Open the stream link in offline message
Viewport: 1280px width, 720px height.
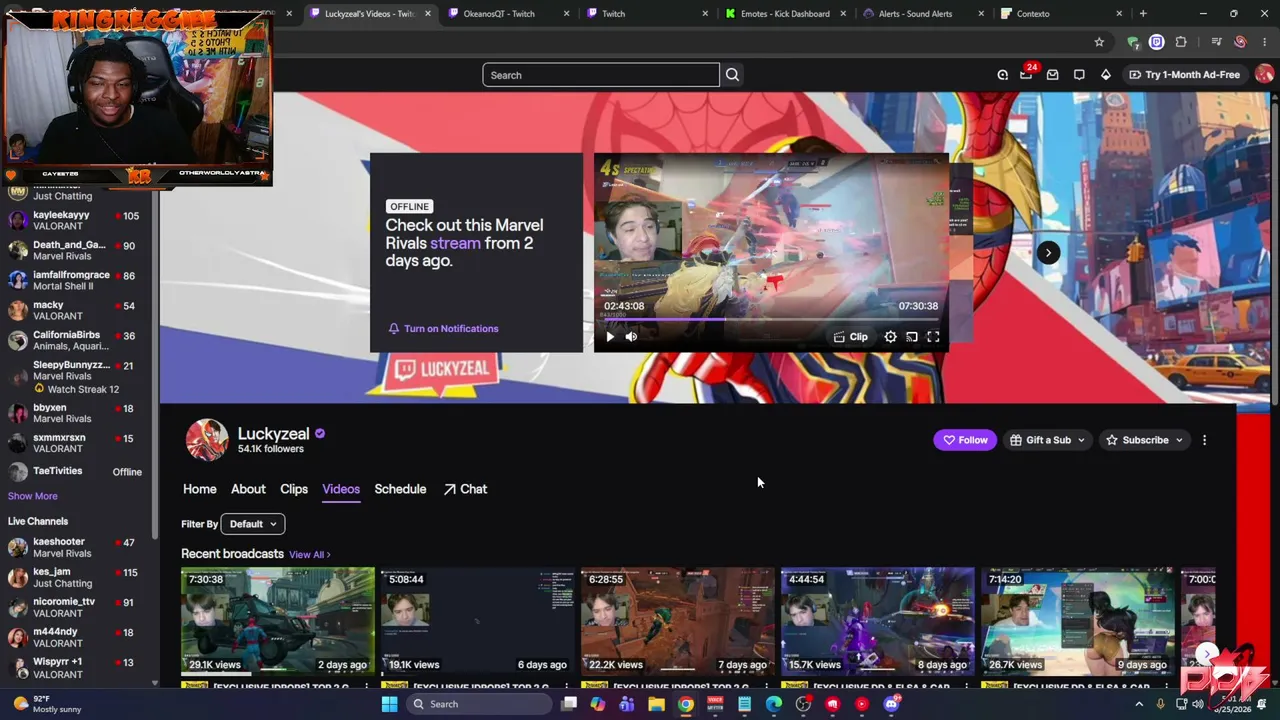coord(455,243)
